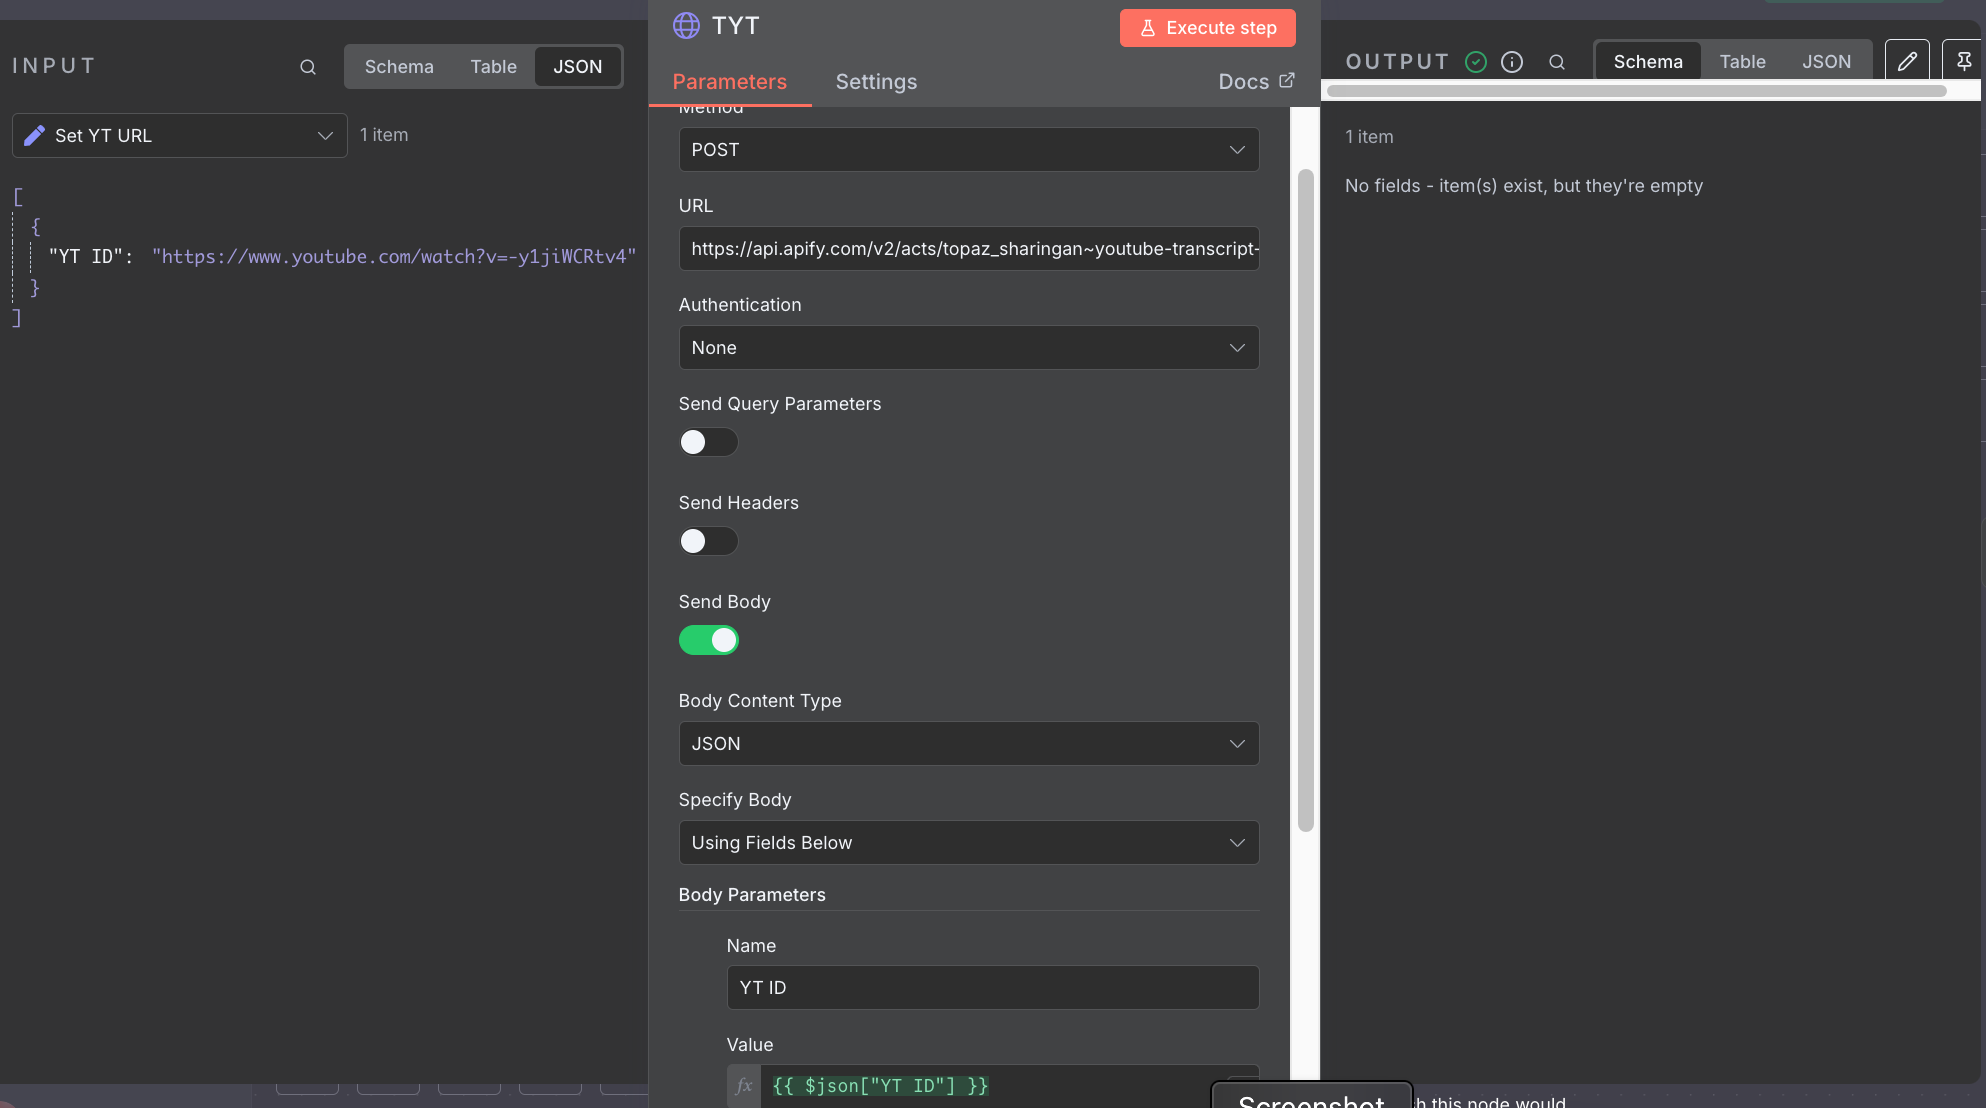
Task: Turn on the Send Headers switch
Action: click(x=708, y=541)
